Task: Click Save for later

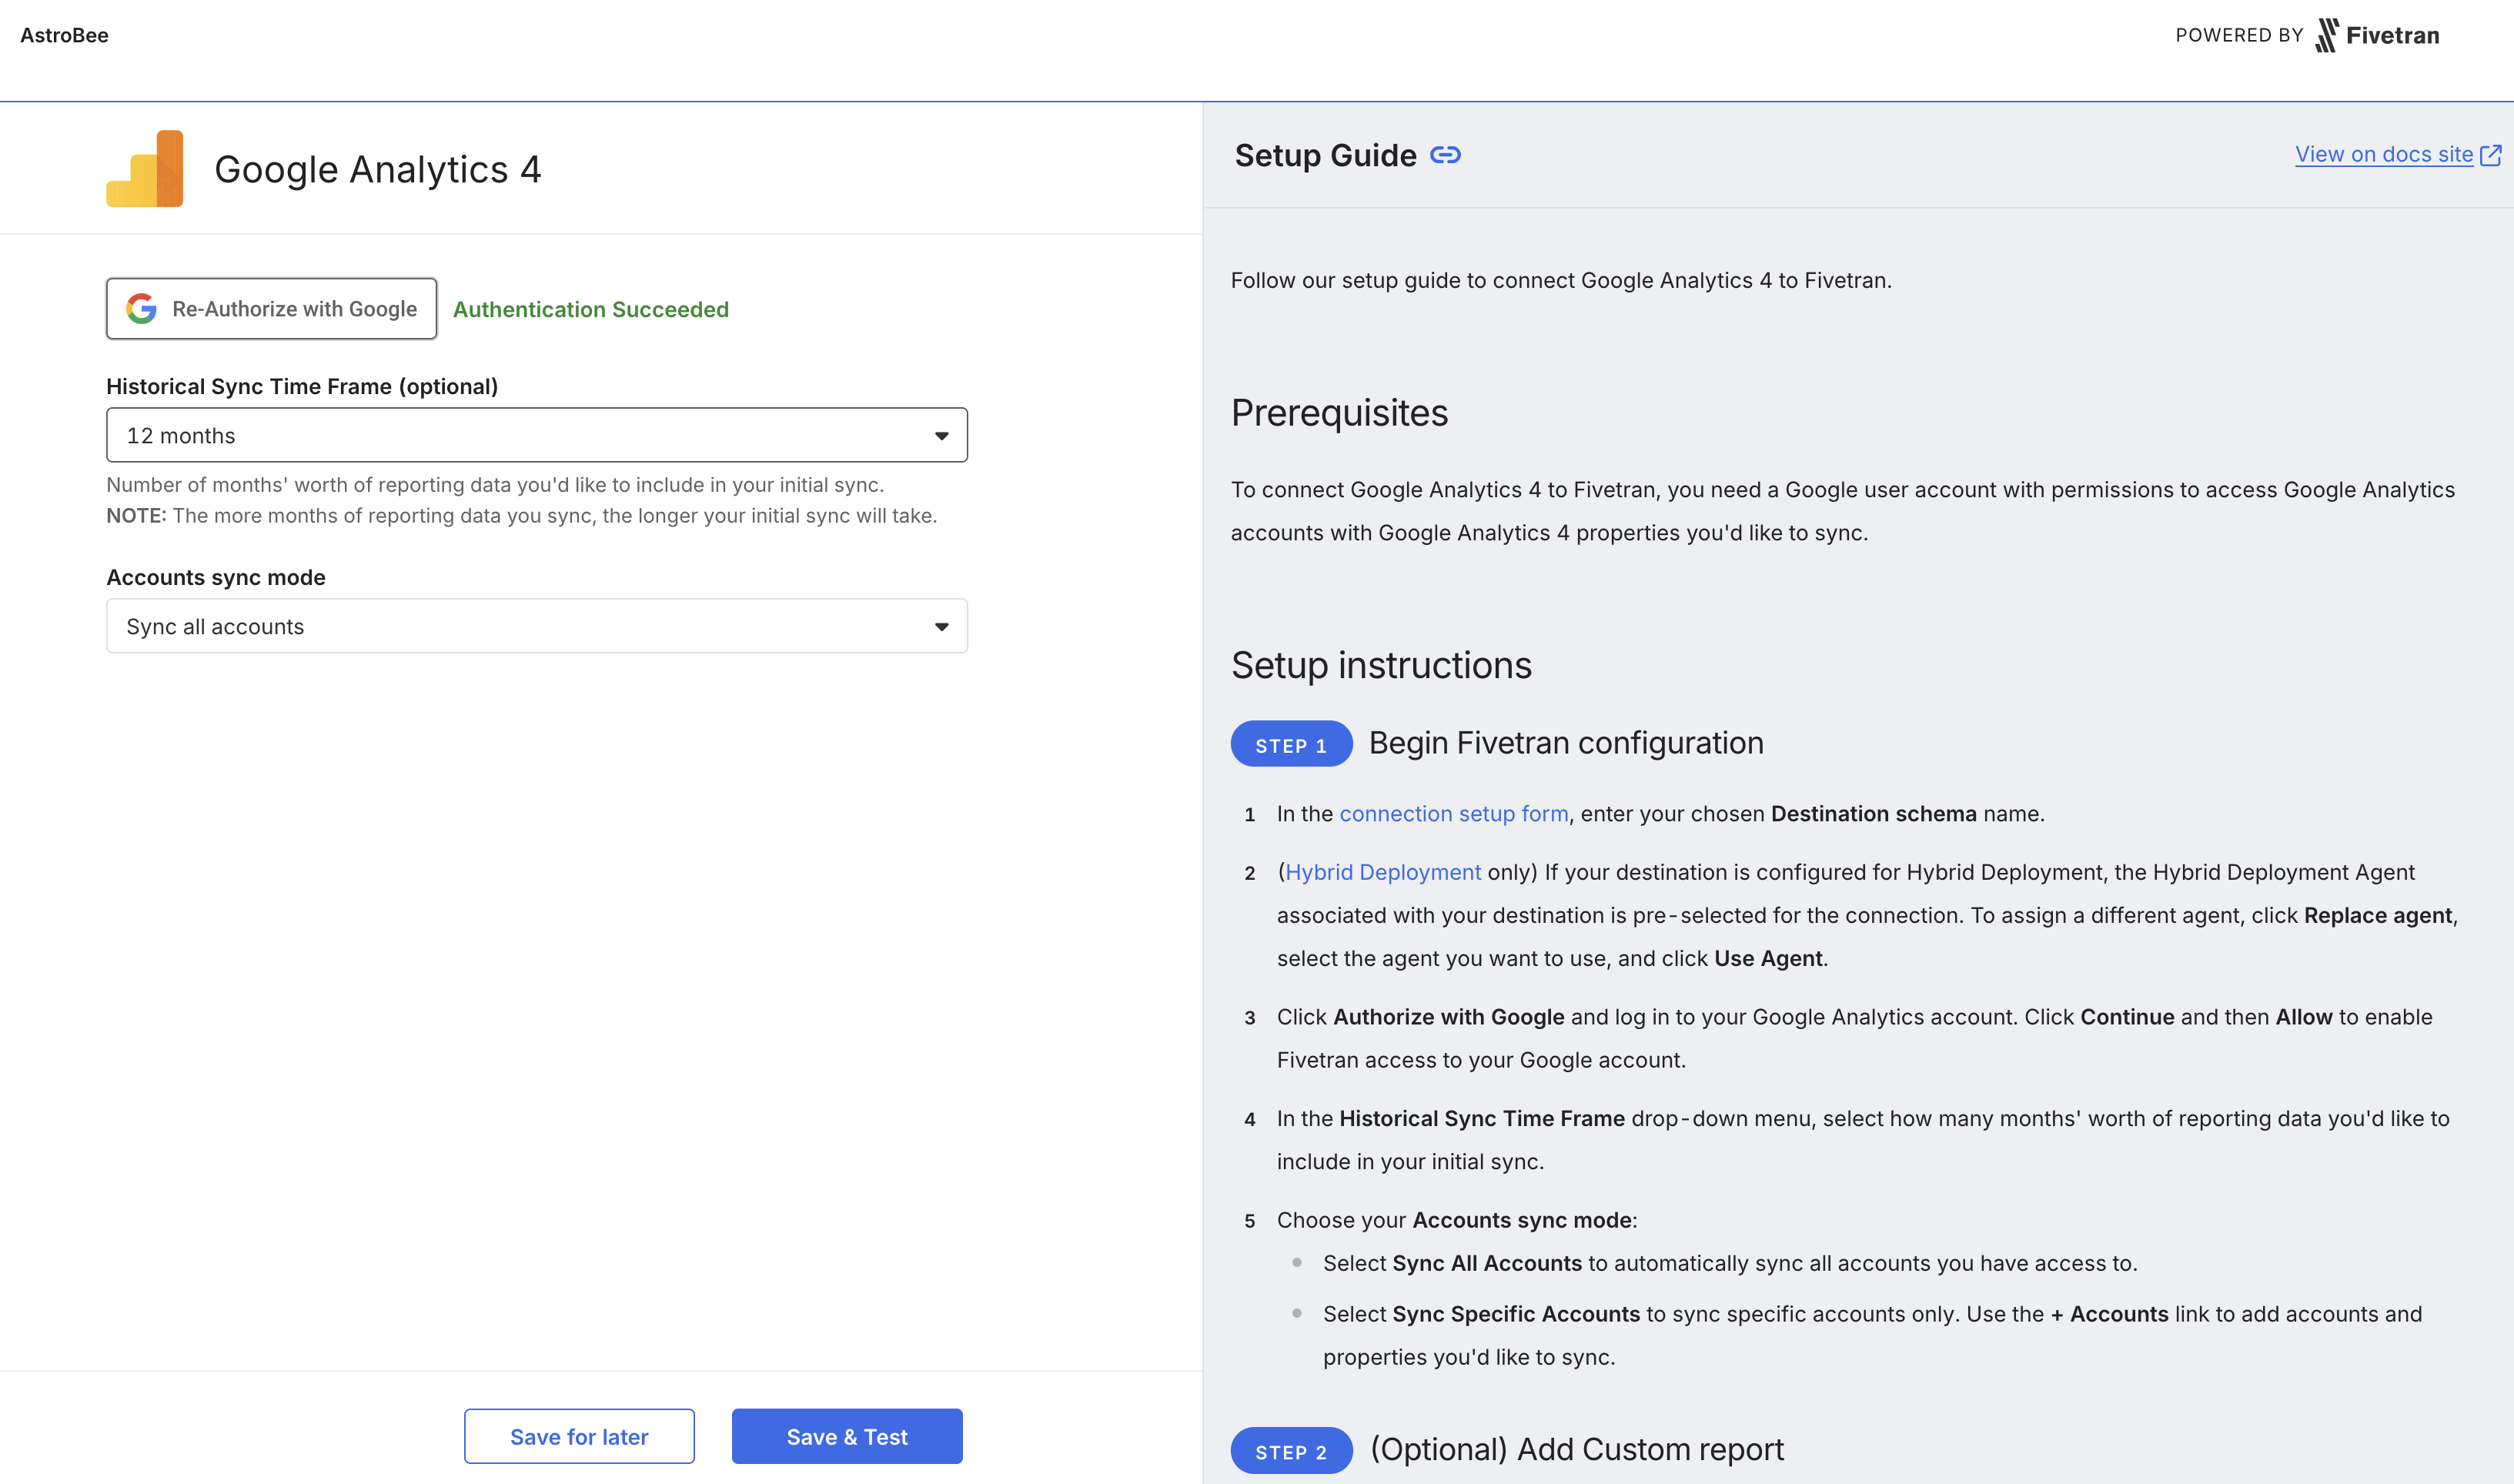Action: (x=579, y=1436)
